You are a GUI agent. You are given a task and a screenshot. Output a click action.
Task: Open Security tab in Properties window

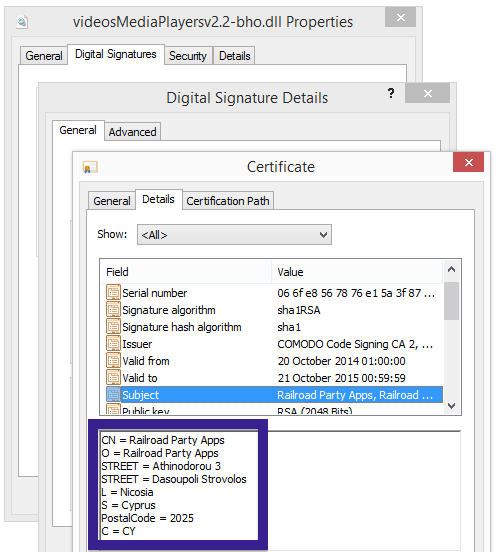(188, 56)
